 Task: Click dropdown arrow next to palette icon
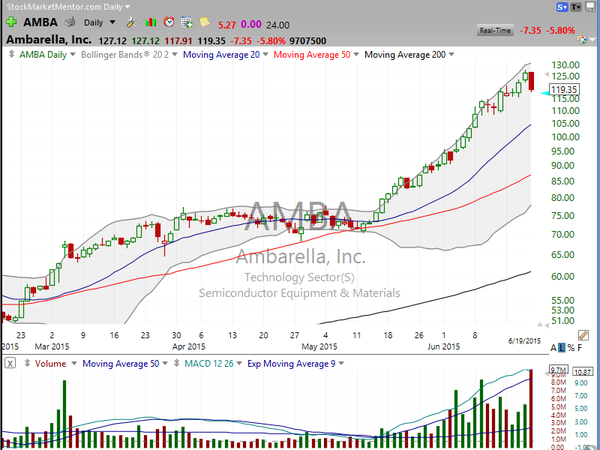click(x=592, y=40)
